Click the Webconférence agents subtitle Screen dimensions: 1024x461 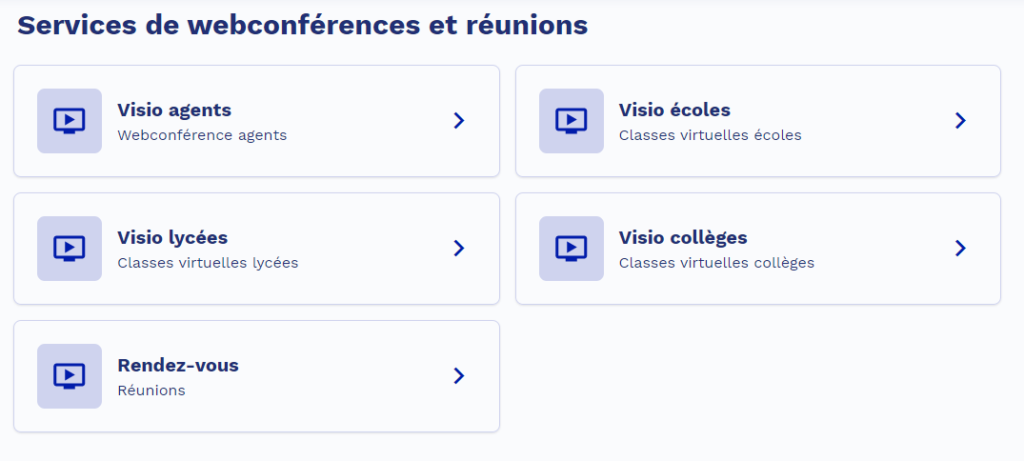click(x=202, y=136)
